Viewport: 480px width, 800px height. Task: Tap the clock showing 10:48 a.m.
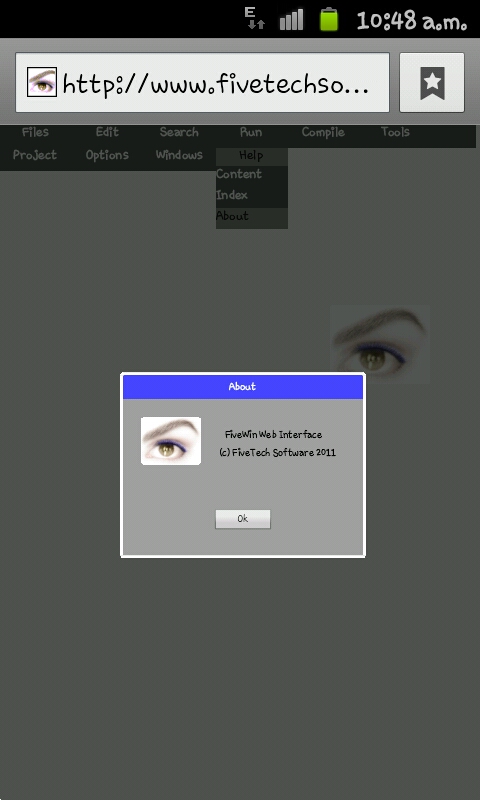click(x=412, y=20)
